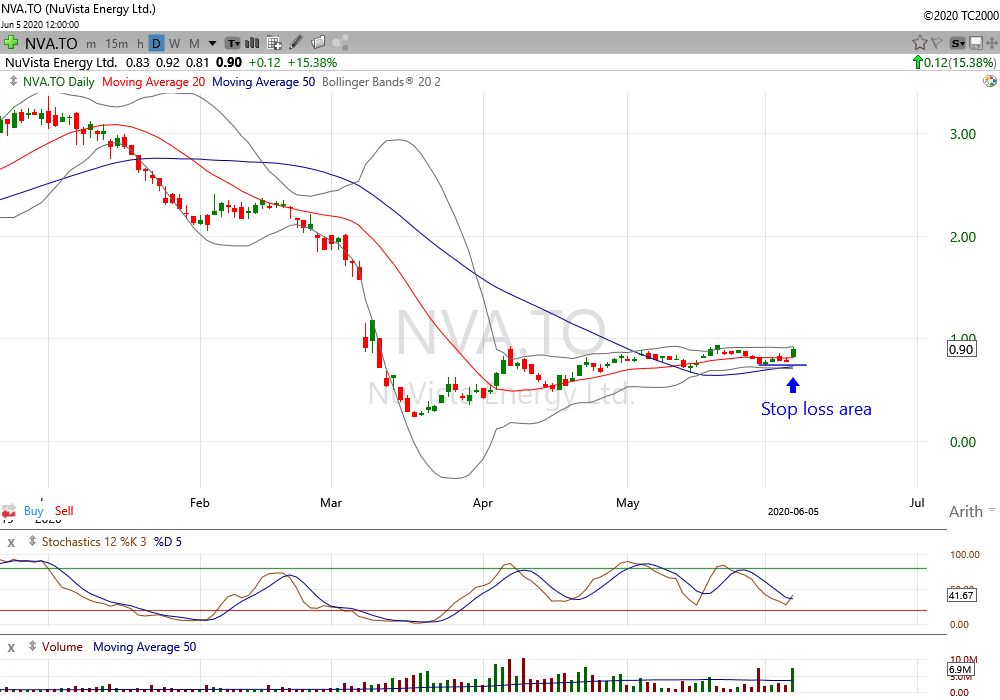The width and height of the screenshot is (1000, 700).
Task: Select the 'm' minute timeframe
Action: pos(91,44)
